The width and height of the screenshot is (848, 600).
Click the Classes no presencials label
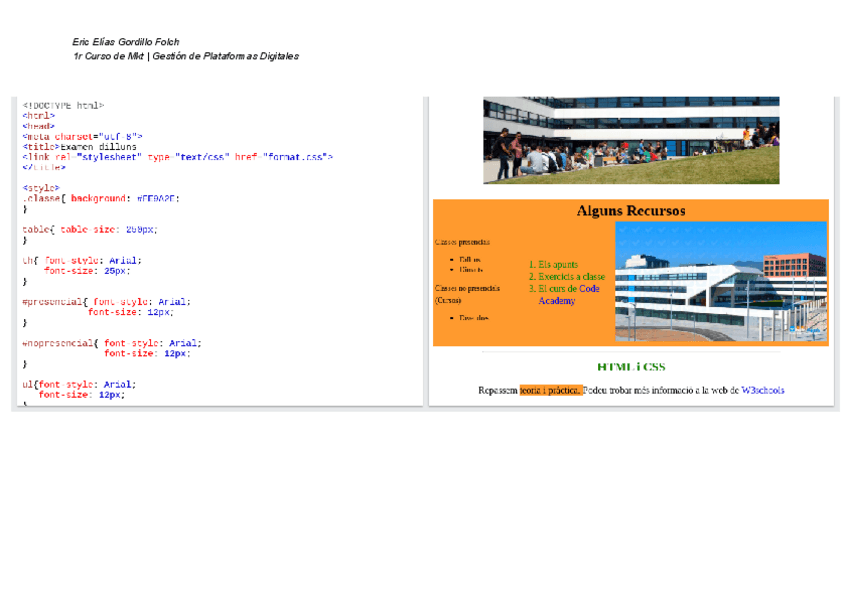click(x=467, y=288)
